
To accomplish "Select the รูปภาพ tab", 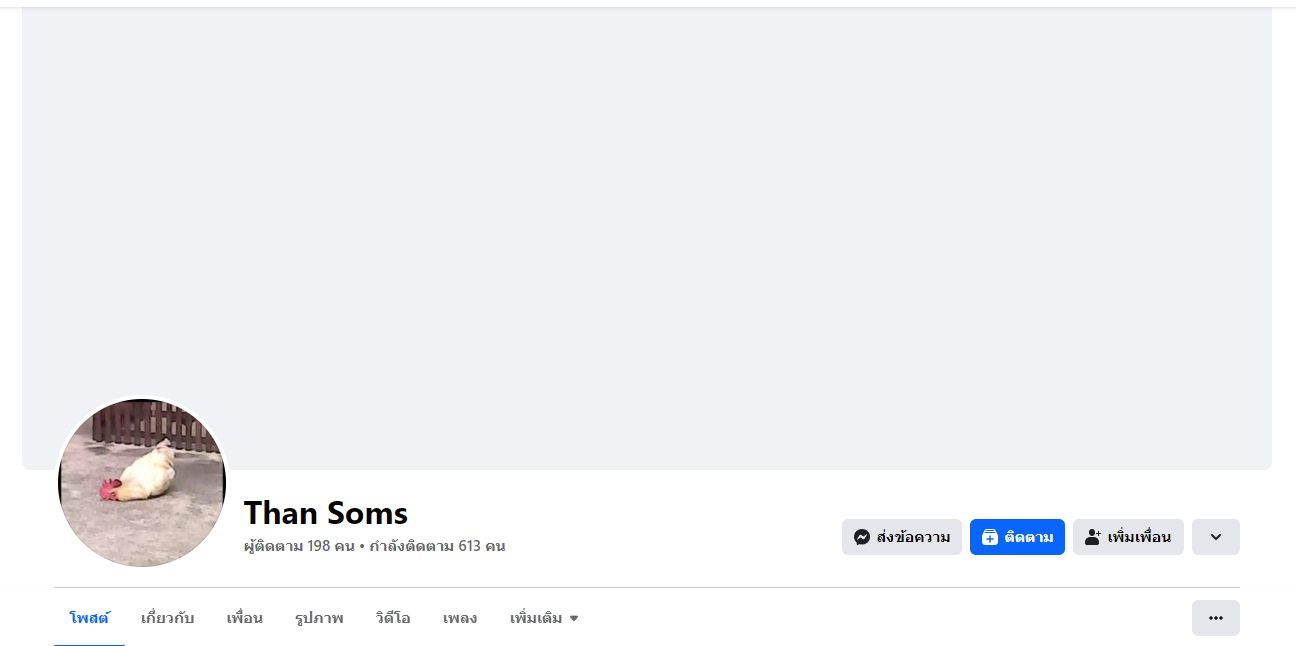I will tap(319, 618).
